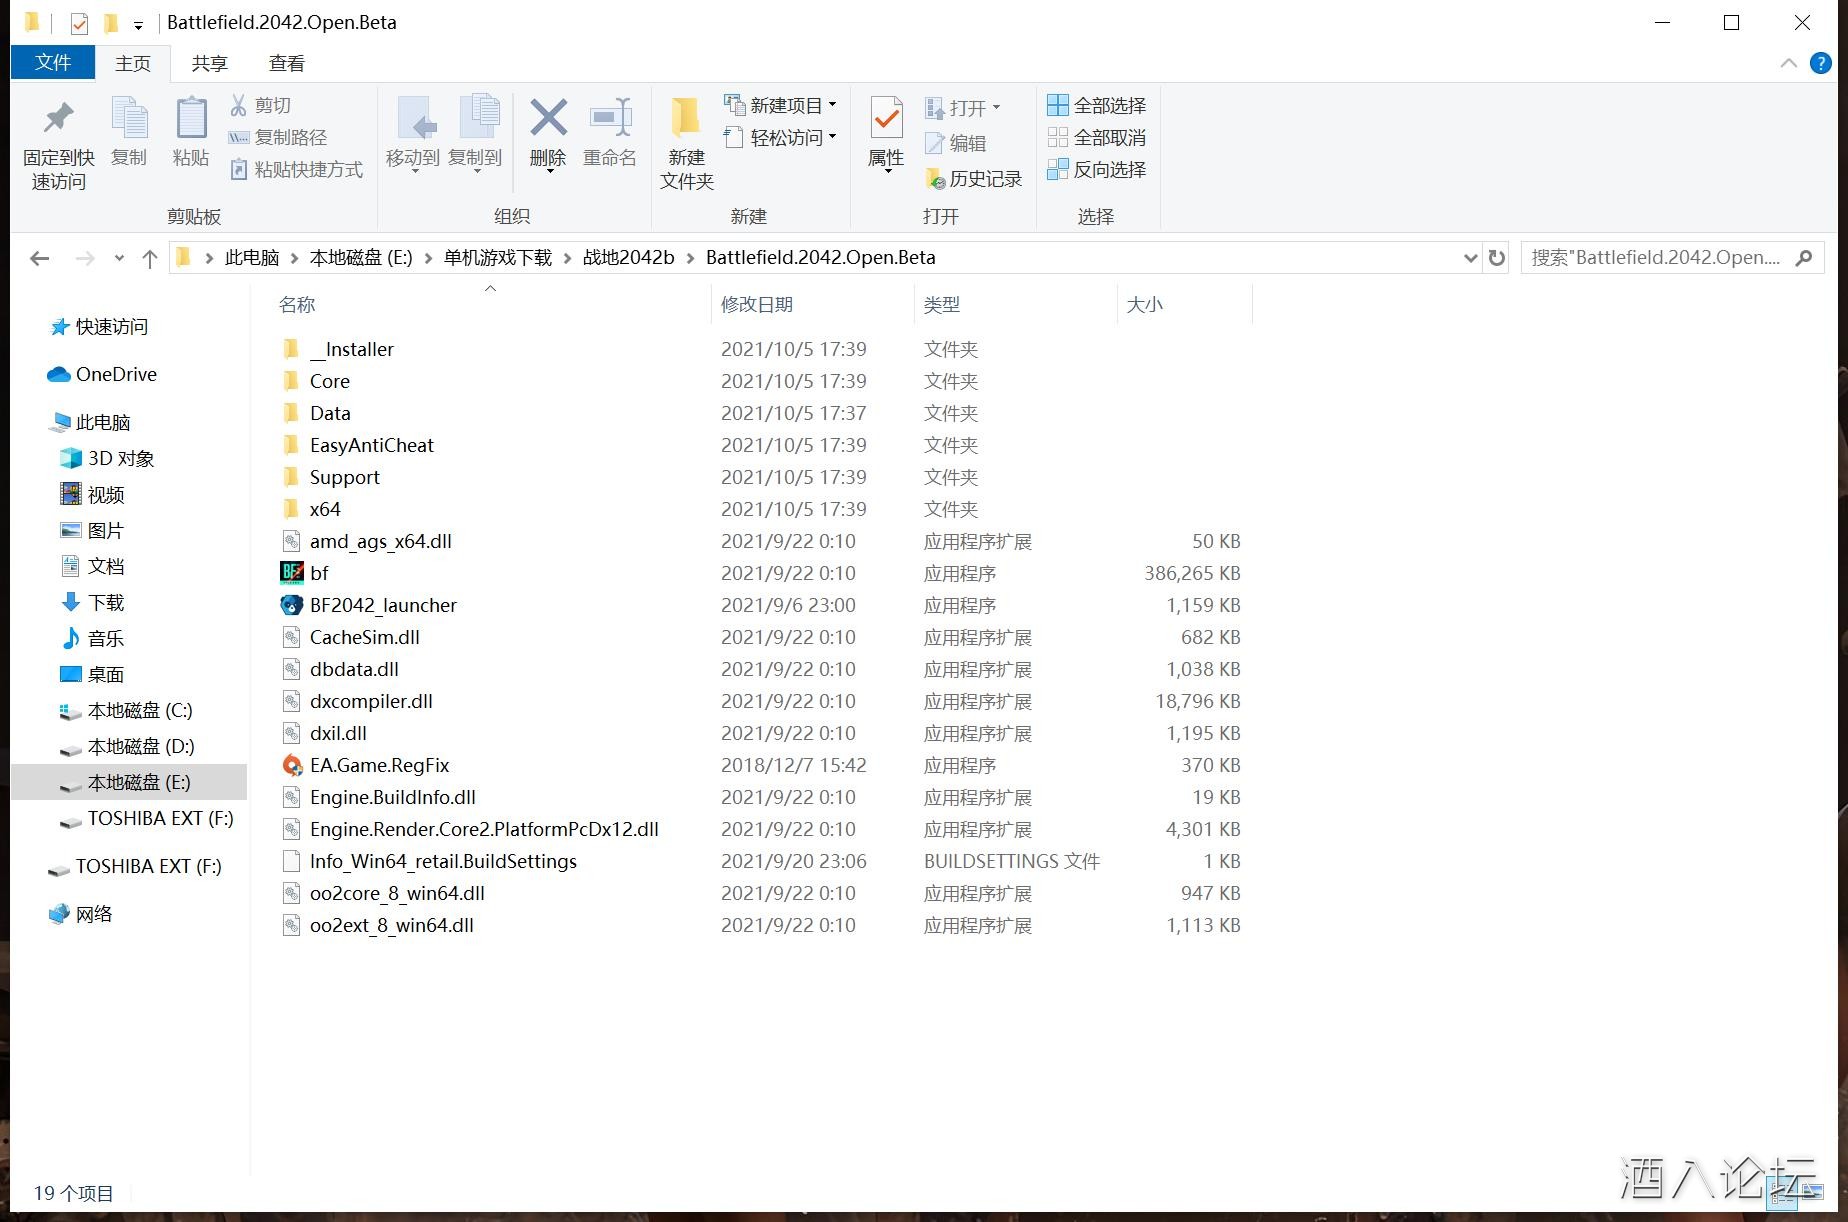Copy path using 复制路径
The height and width of the screenshot is (1222, 1848).
(x=278, y=137)
